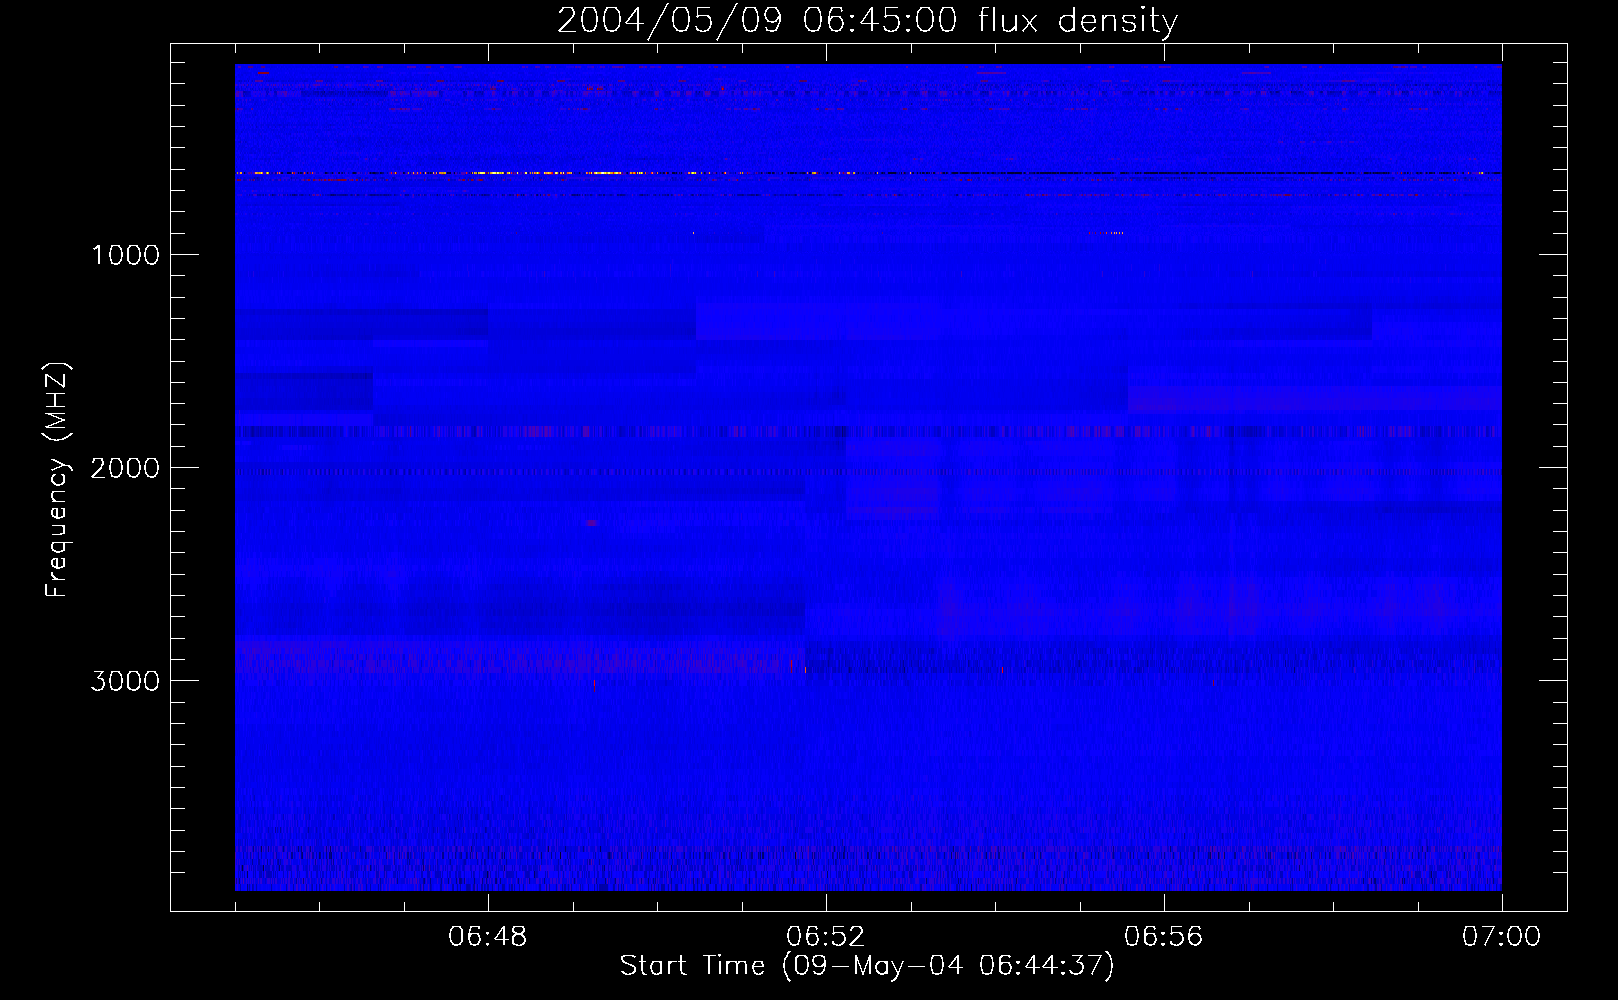Screen dimensions: 1618x1000
Task: Select the 3000 frequency axis label
Action: (125, 681)
